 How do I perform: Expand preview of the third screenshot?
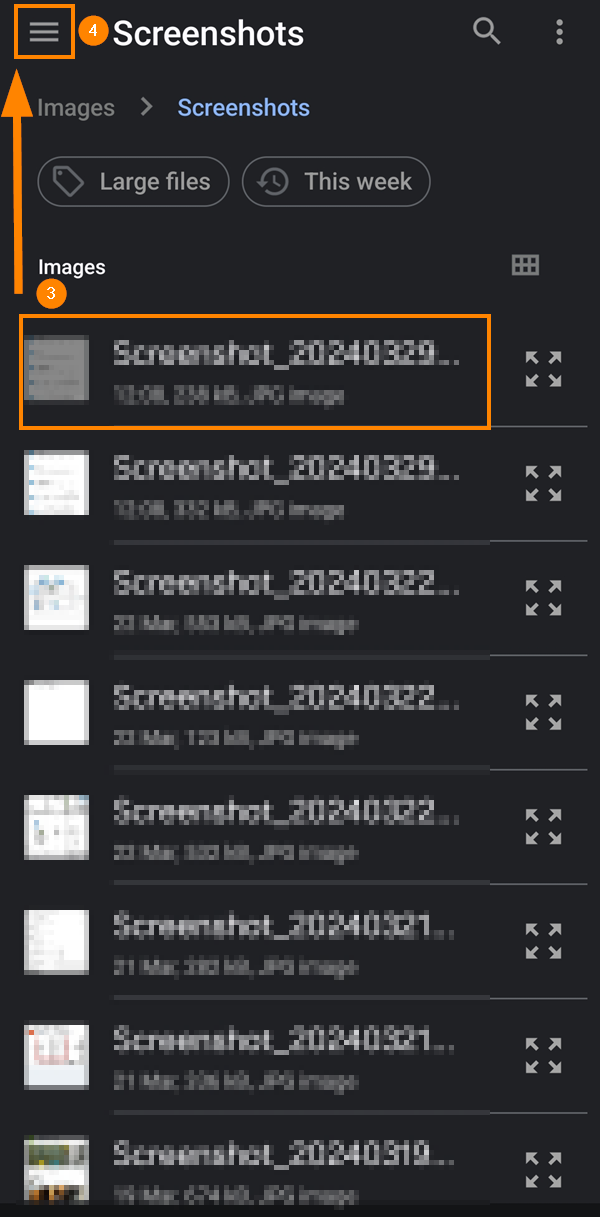tap(543, 598)
